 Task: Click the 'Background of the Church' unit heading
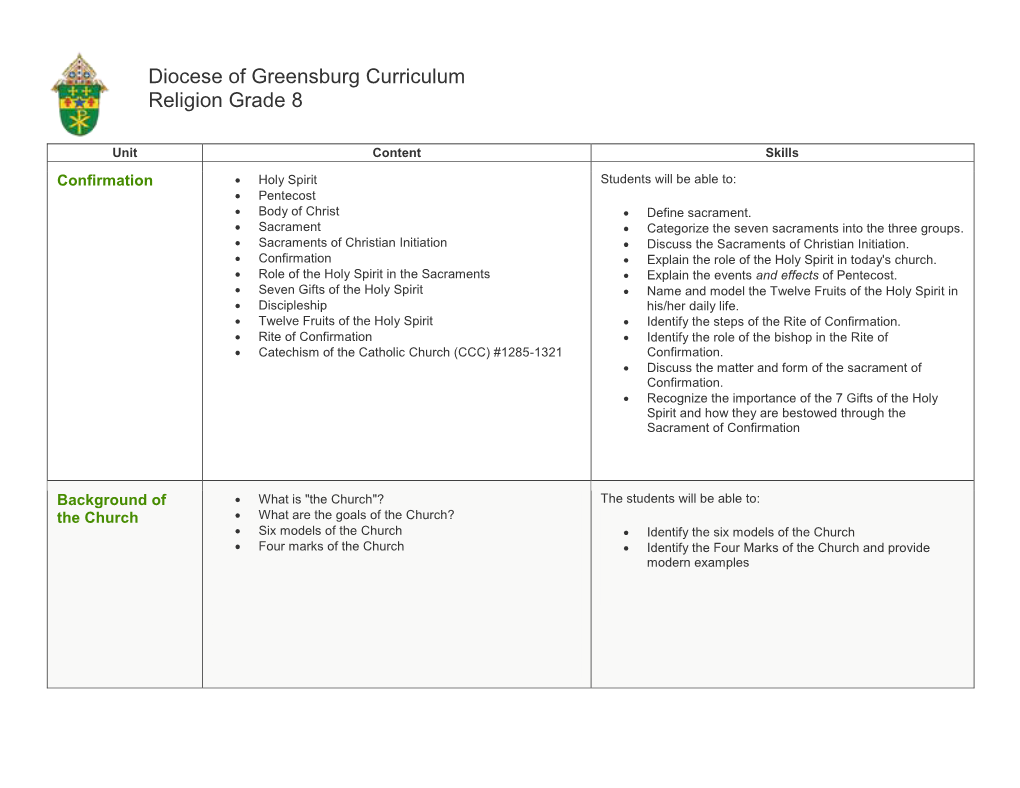point(111,508)
